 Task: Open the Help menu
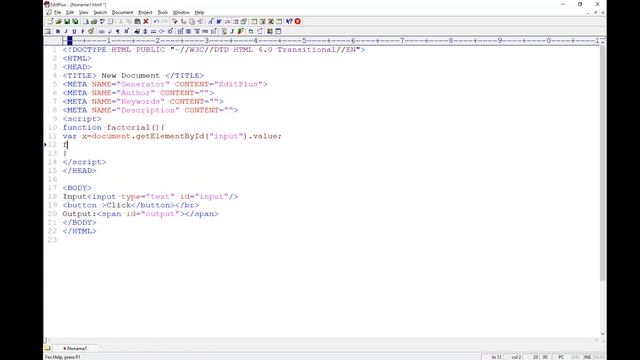point(199,12)
